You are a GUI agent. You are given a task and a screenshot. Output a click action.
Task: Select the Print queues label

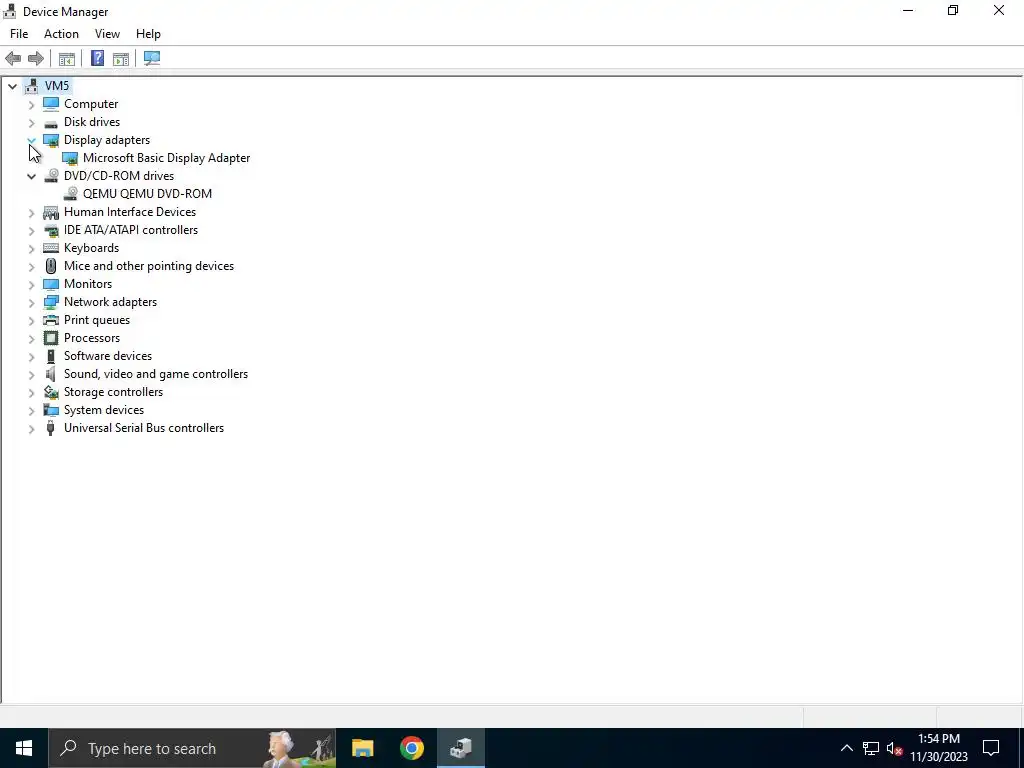[97, 320]
